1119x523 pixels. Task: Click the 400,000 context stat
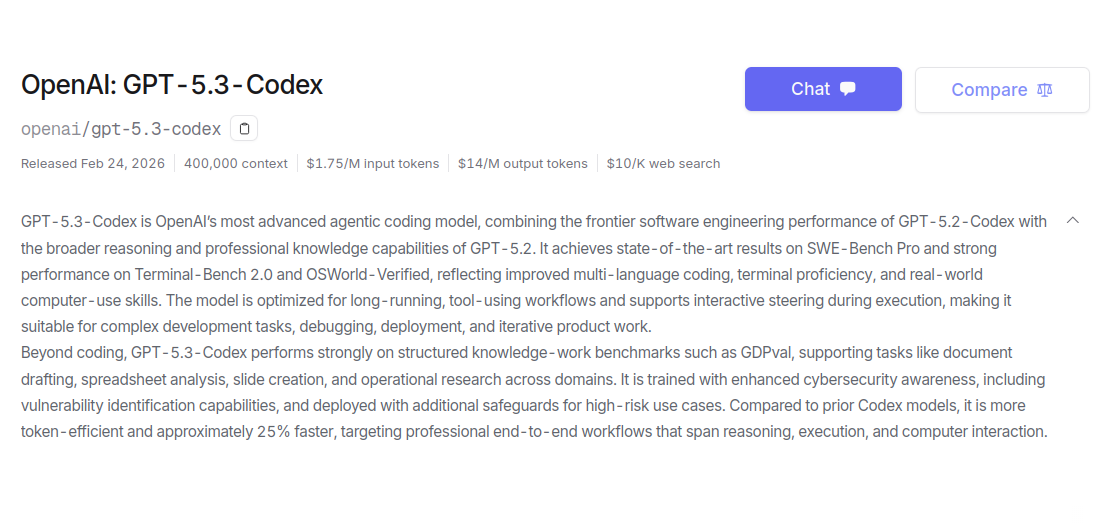(x=236, y=163)
